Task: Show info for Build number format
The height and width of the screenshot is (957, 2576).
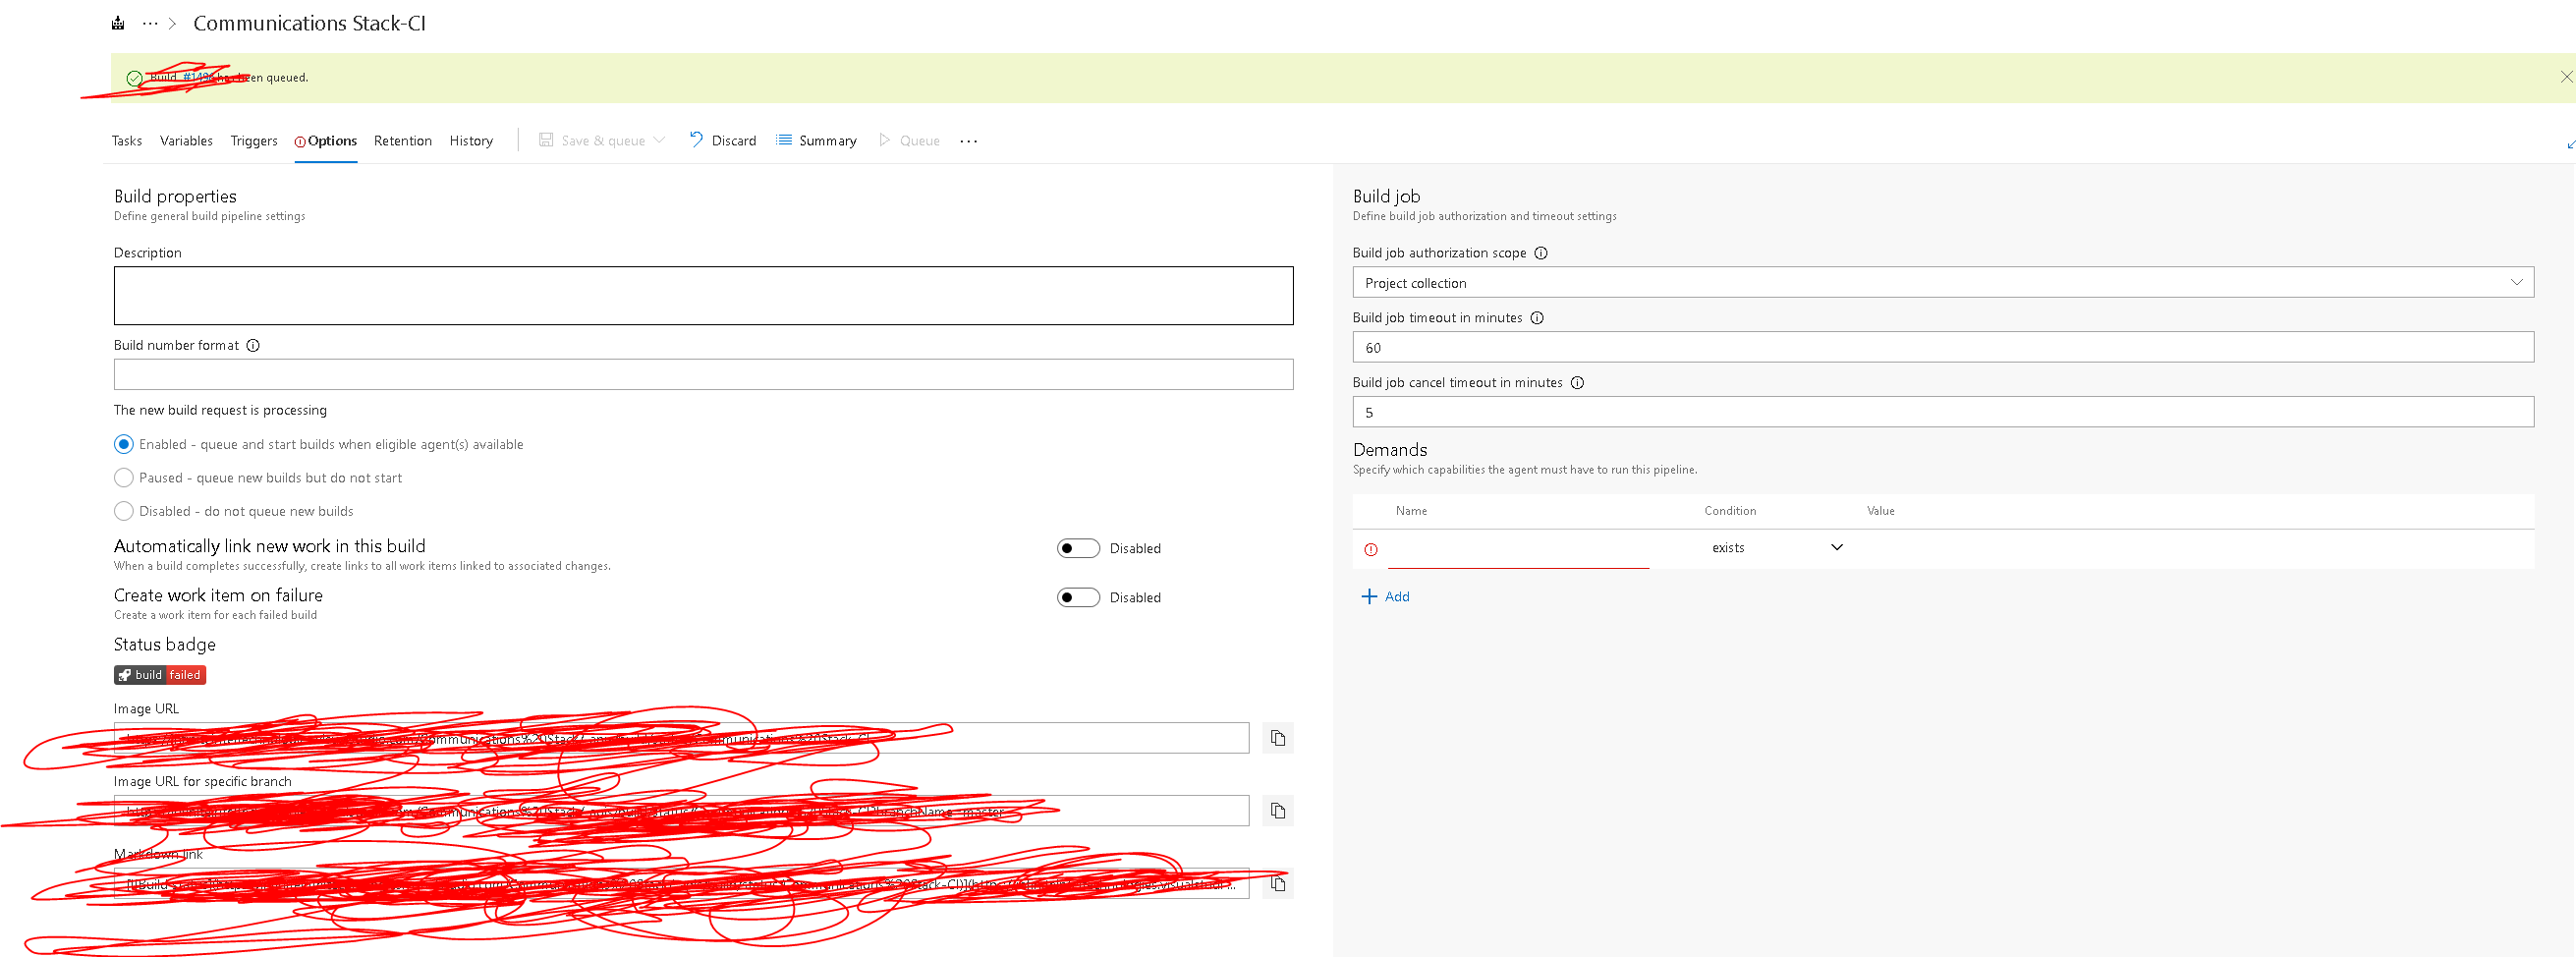Action: [253, 346]
